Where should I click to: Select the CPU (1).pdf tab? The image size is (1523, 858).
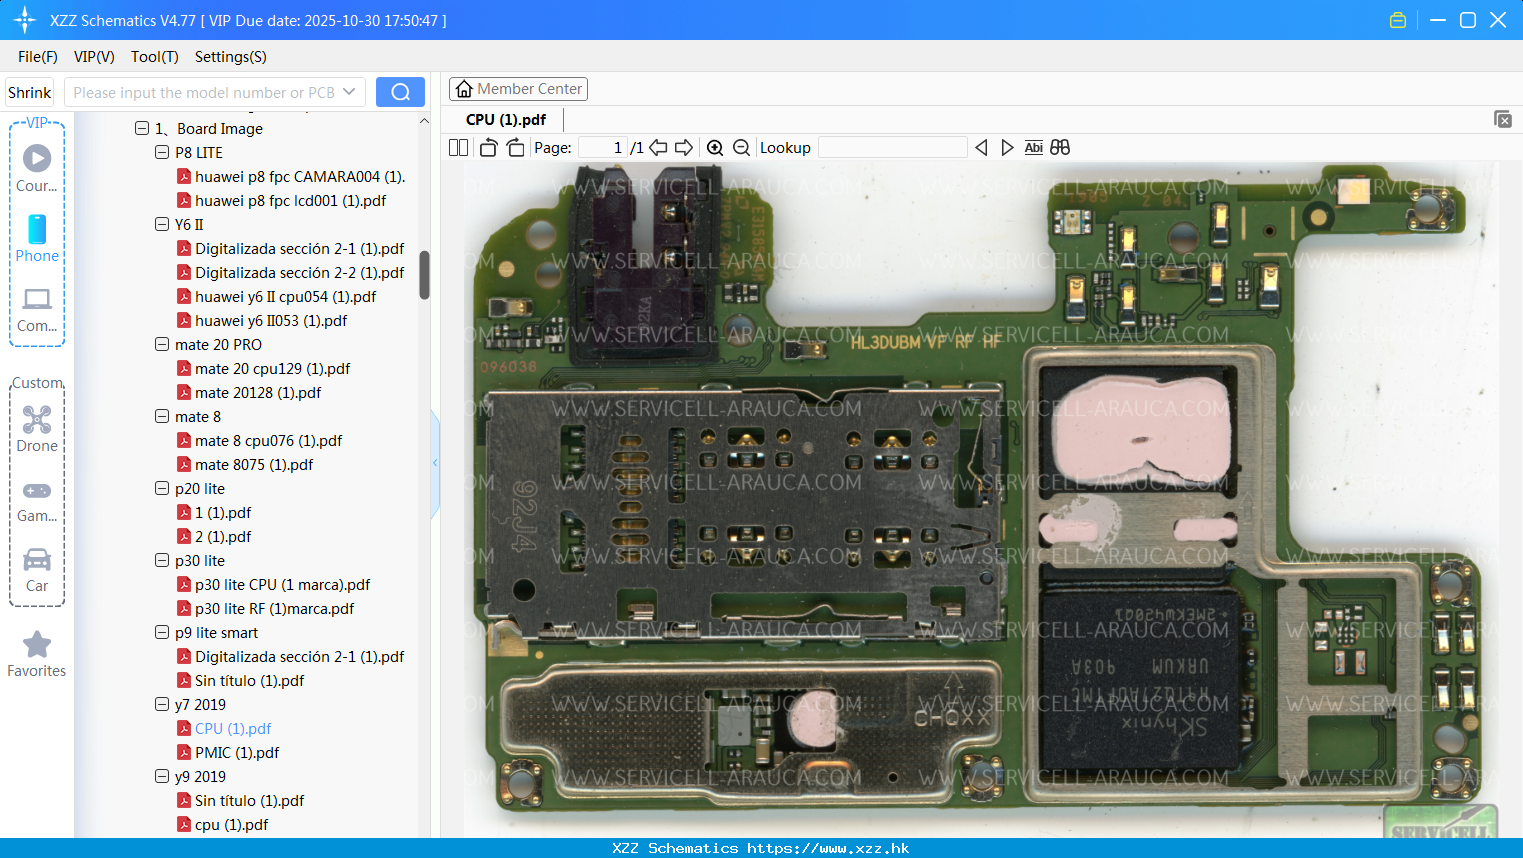506,119
